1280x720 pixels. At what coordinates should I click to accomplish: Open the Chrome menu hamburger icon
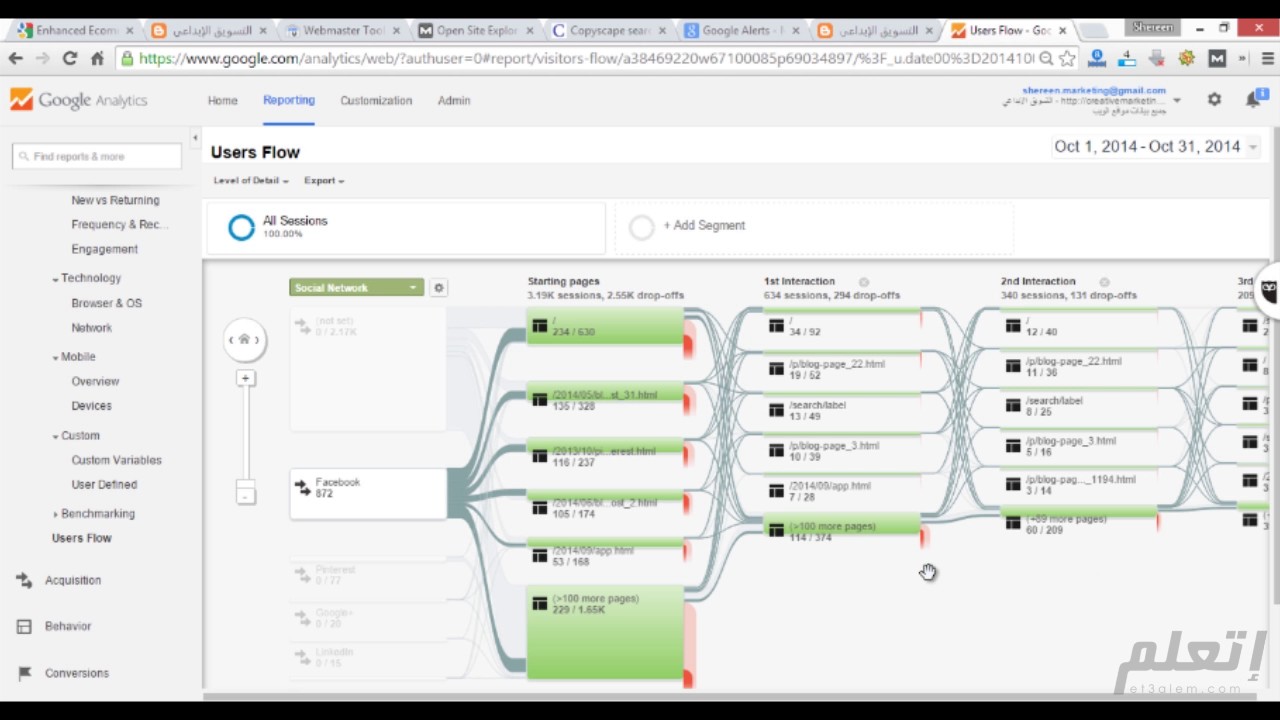click(x=1268, y=59)
